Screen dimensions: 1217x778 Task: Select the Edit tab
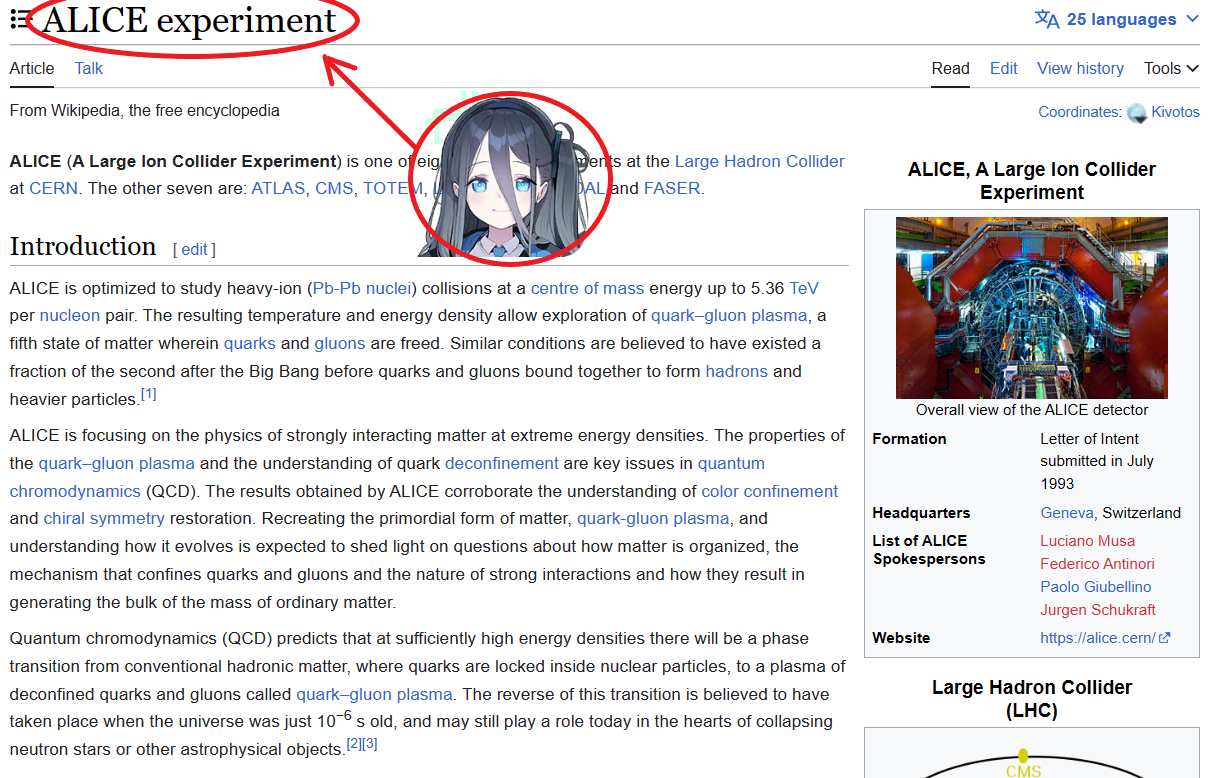click(1004, 68)
